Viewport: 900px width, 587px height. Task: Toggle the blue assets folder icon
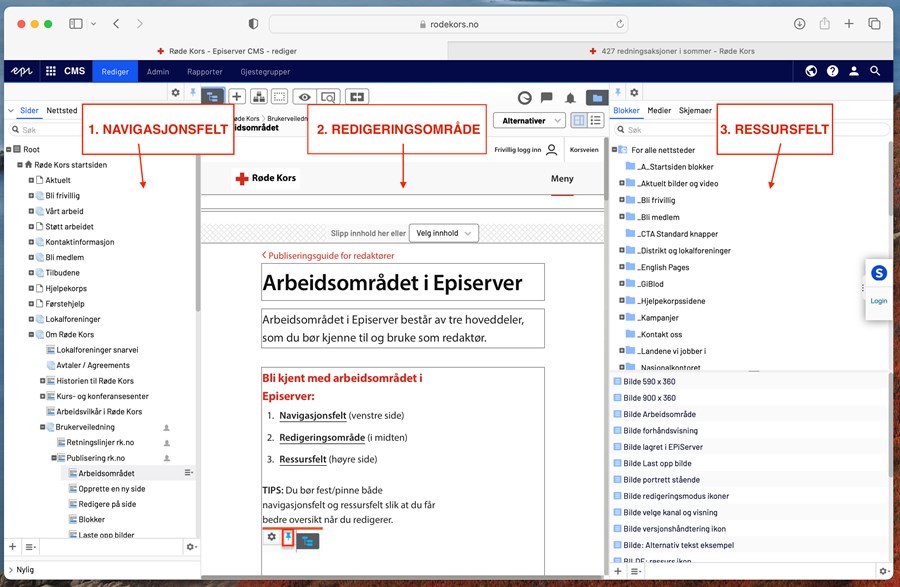595,97
